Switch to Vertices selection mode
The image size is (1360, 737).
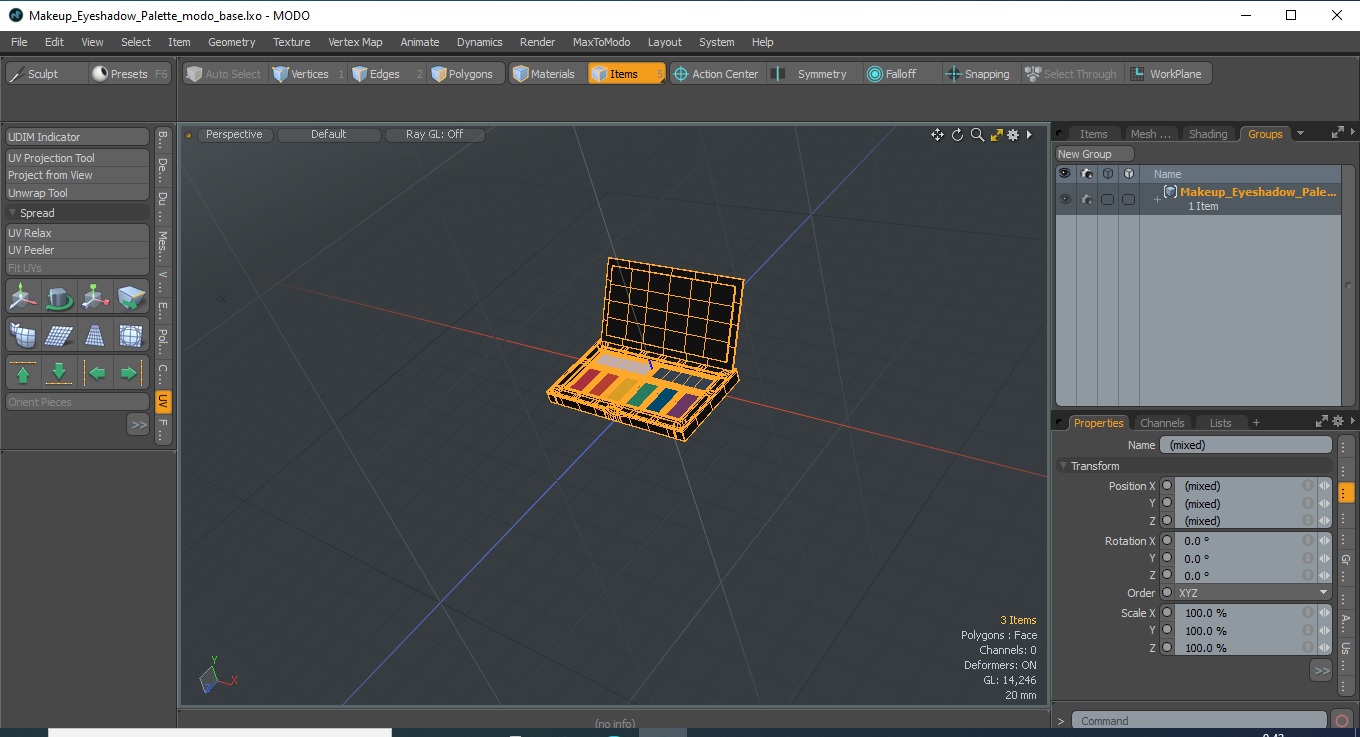[x=308, y=74]
